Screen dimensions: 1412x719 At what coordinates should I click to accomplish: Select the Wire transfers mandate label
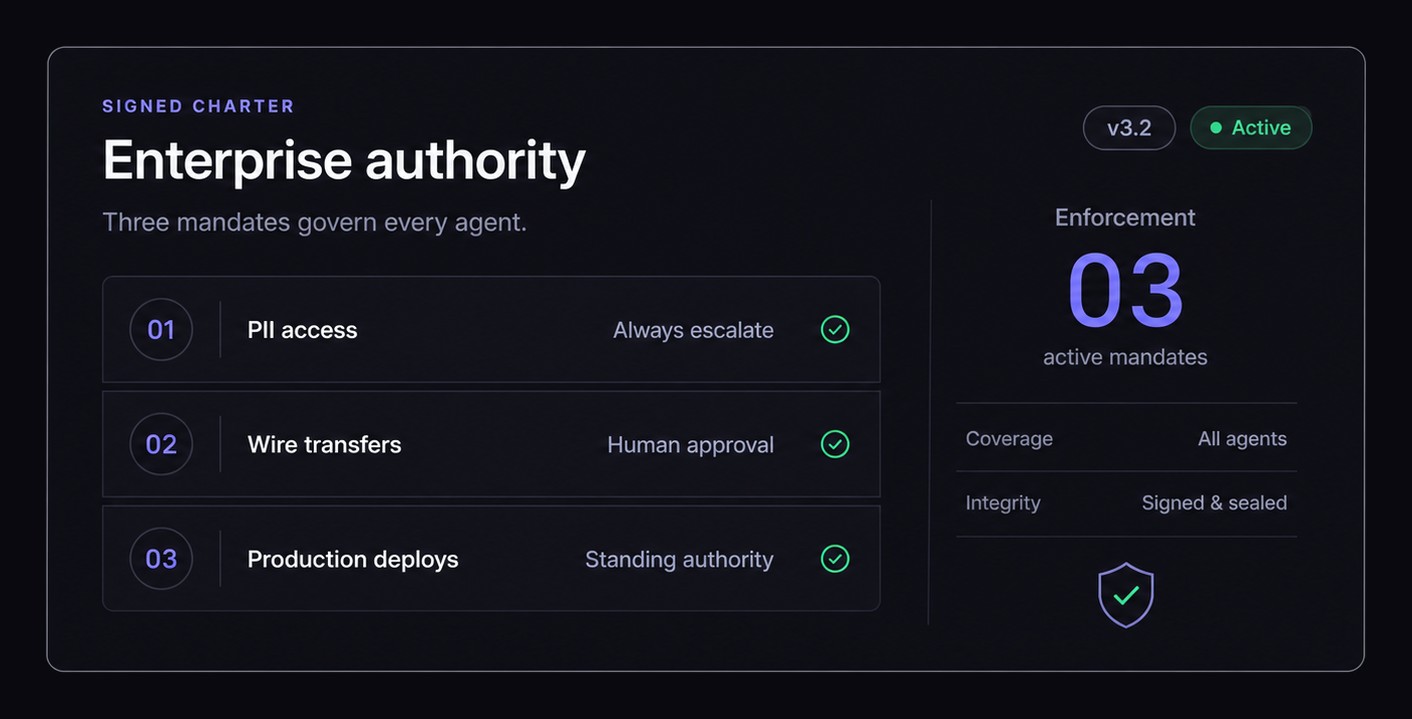click(324, 444)
